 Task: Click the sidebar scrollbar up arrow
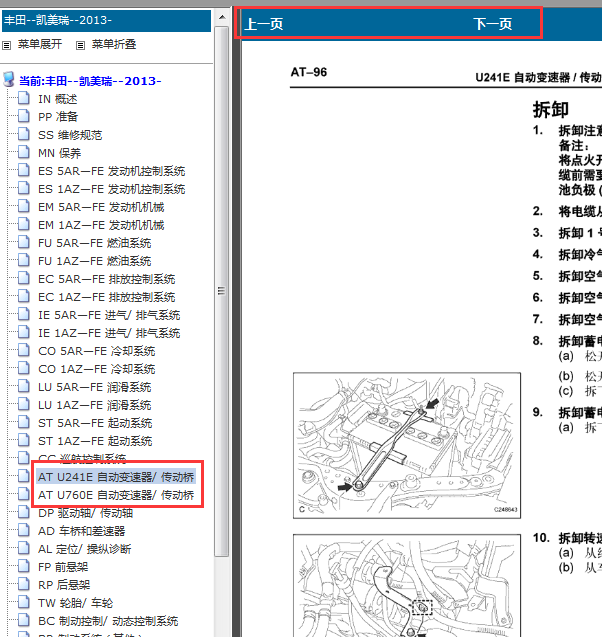coord(222,17)
